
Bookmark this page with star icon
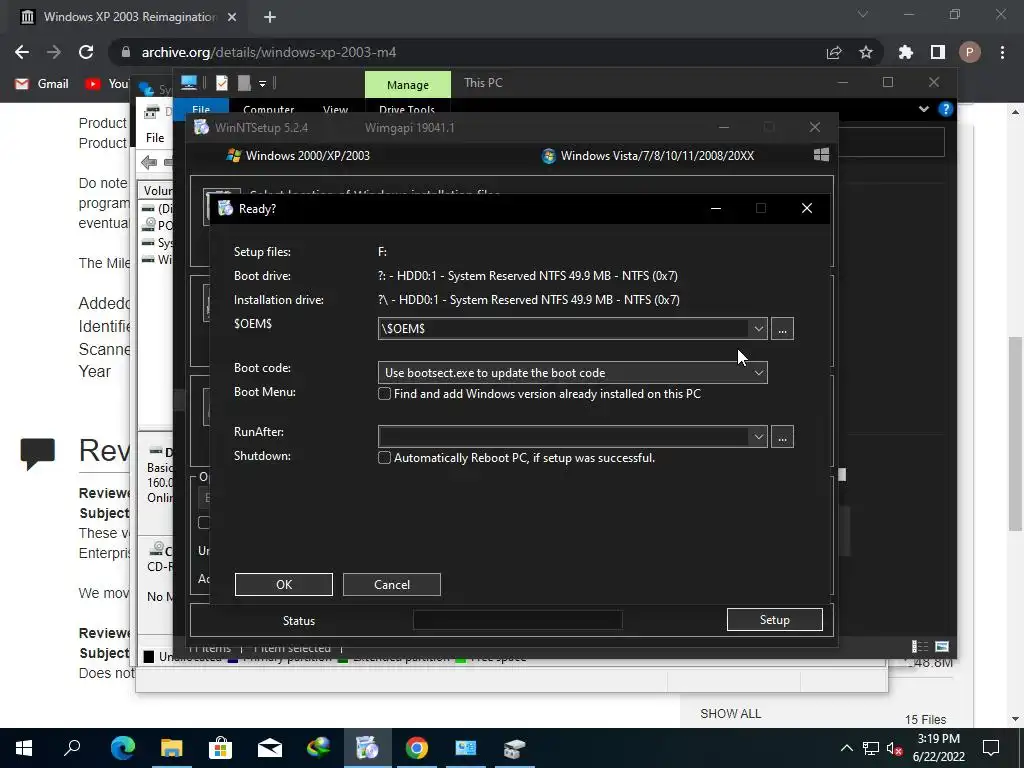(x=866, y=52)
